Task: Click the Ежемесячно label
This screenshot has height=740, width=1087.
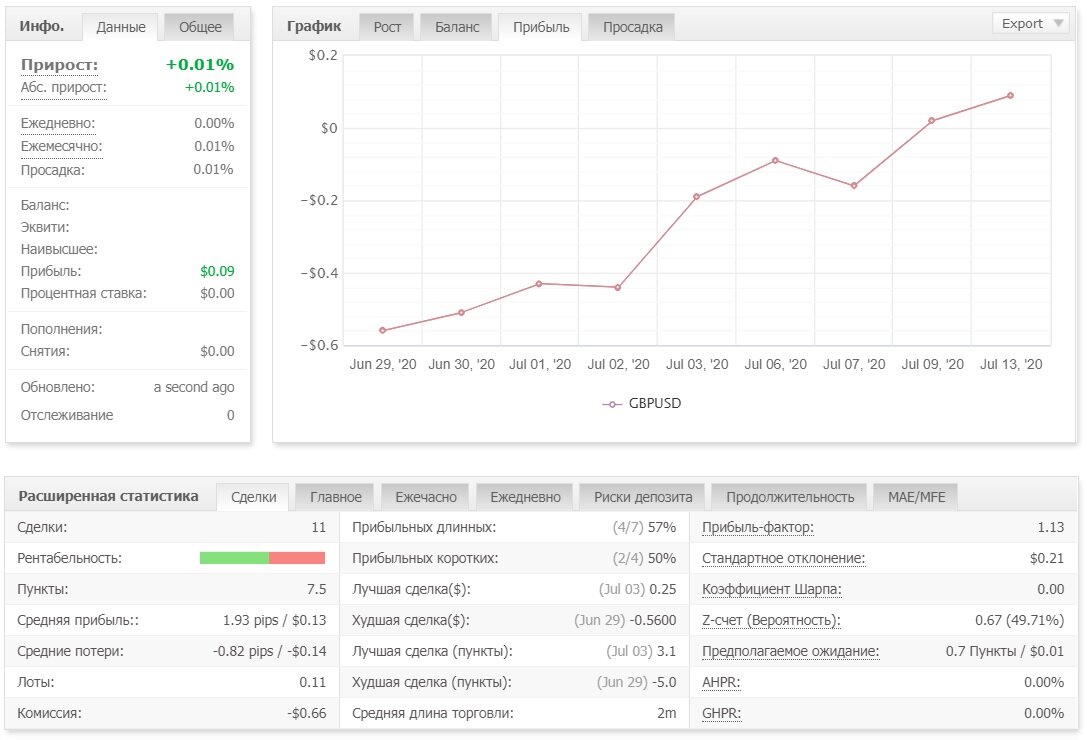Action: coord(61,146)
